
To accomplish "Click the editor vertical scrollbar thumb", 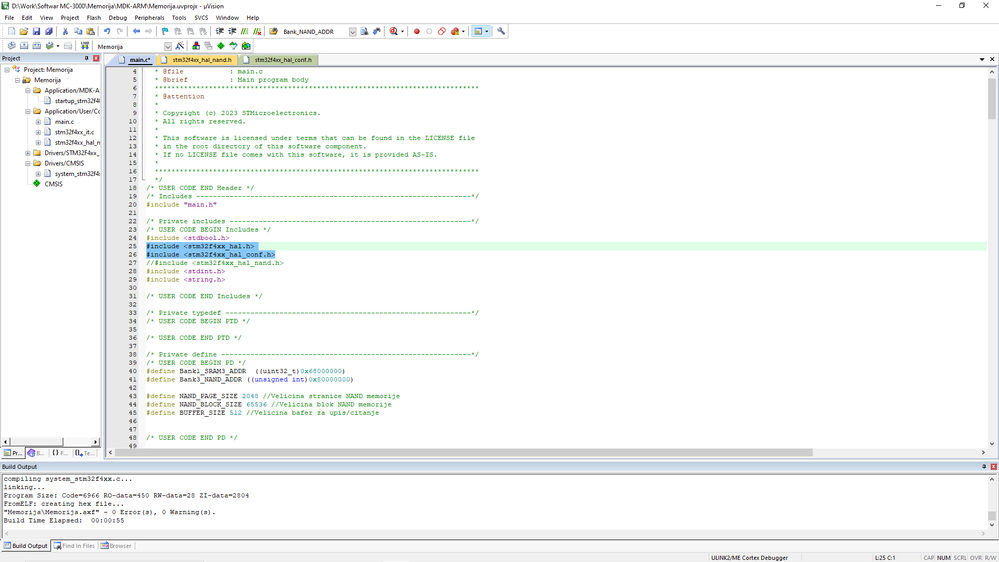I will pyautogui.click(x=992, y=98).
